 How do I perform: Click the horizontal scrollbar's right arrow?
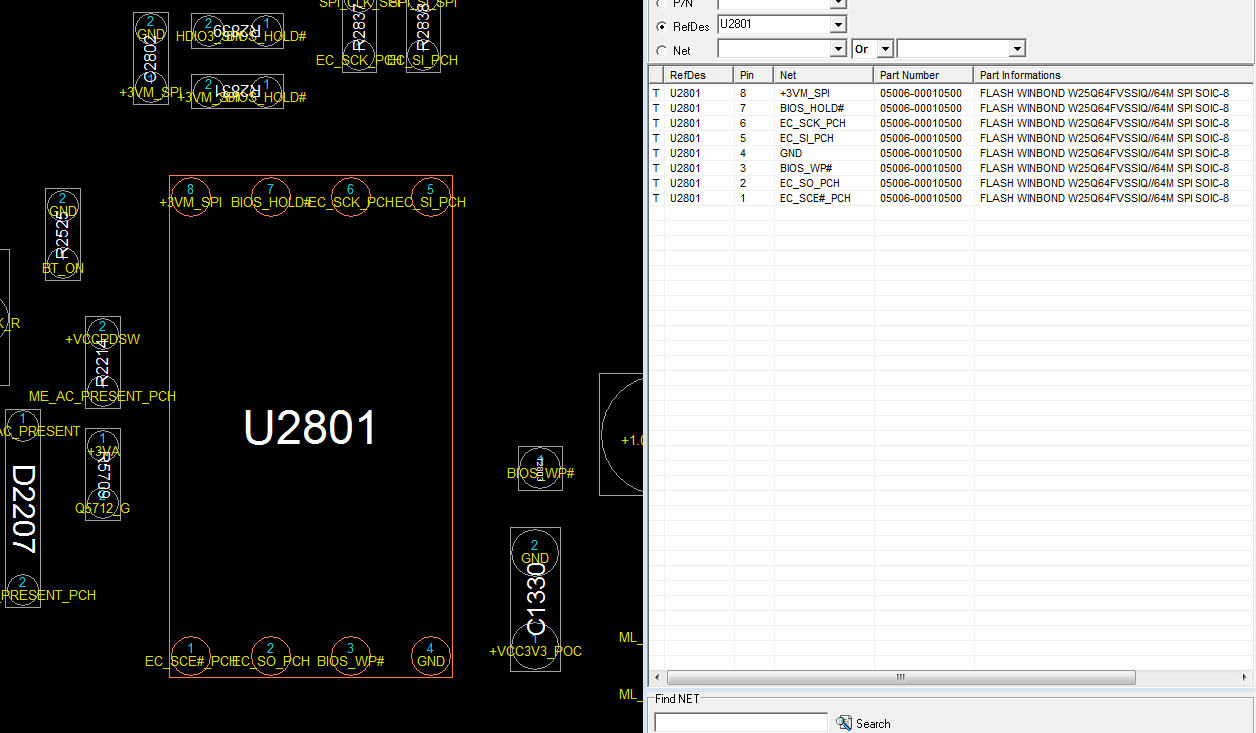click(x=1244, y=677)
